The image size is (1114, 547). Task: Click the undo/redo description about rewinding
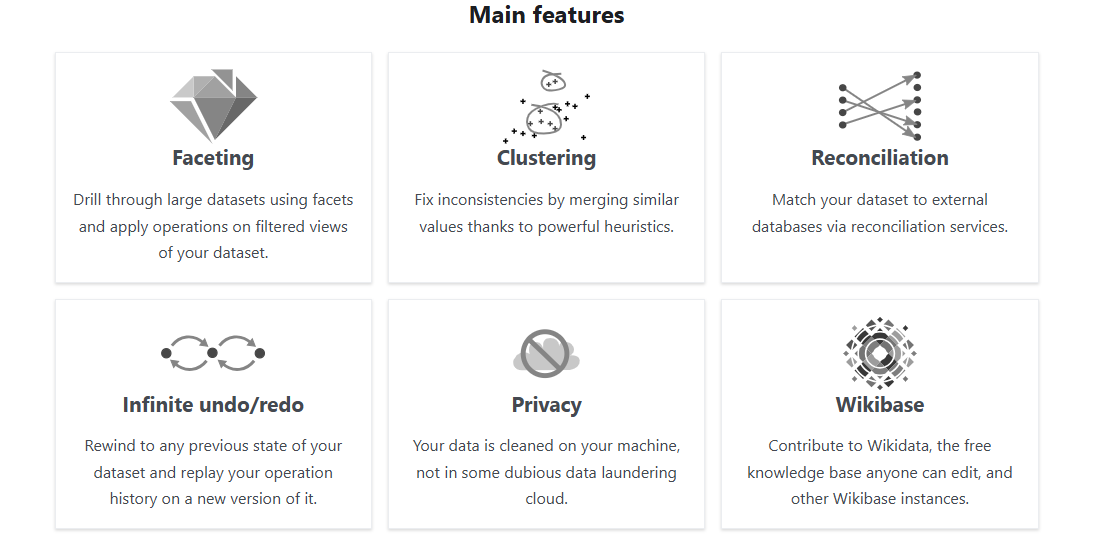[x=213, y=472]
